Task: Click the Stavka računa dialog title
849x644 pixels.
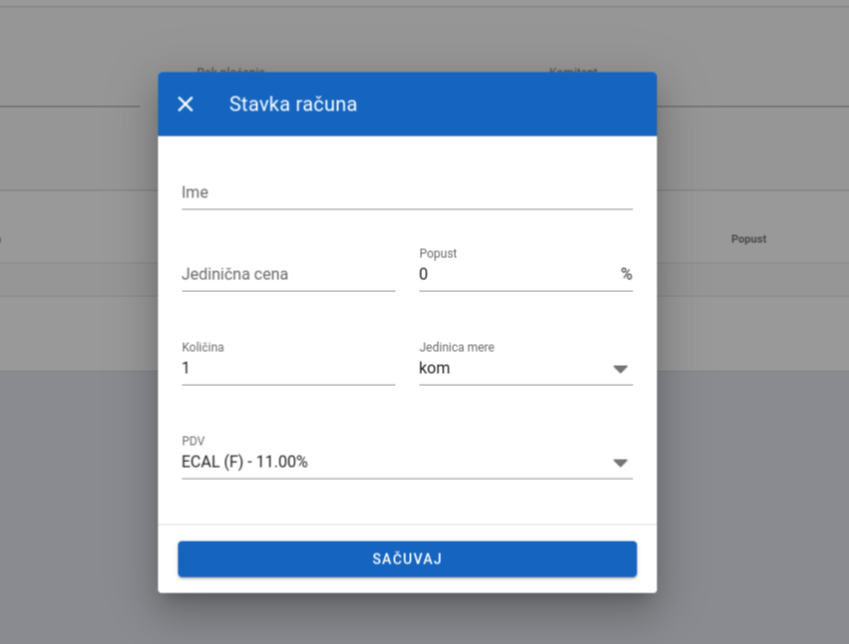Action: coord(292,104)
